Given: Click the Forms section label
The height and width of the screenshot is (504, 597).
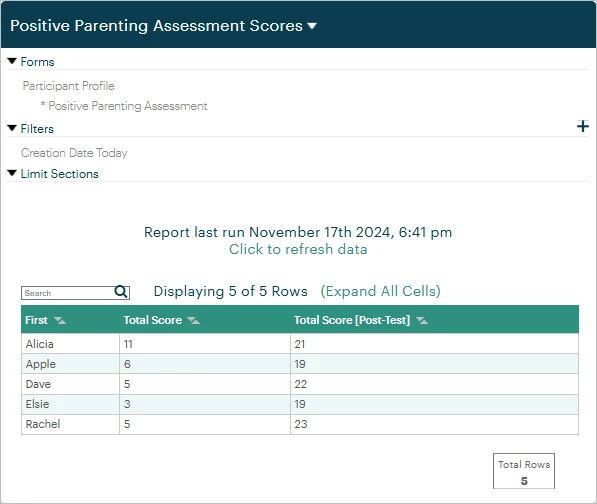Looking at the screenshot, I should coord(37,62).
